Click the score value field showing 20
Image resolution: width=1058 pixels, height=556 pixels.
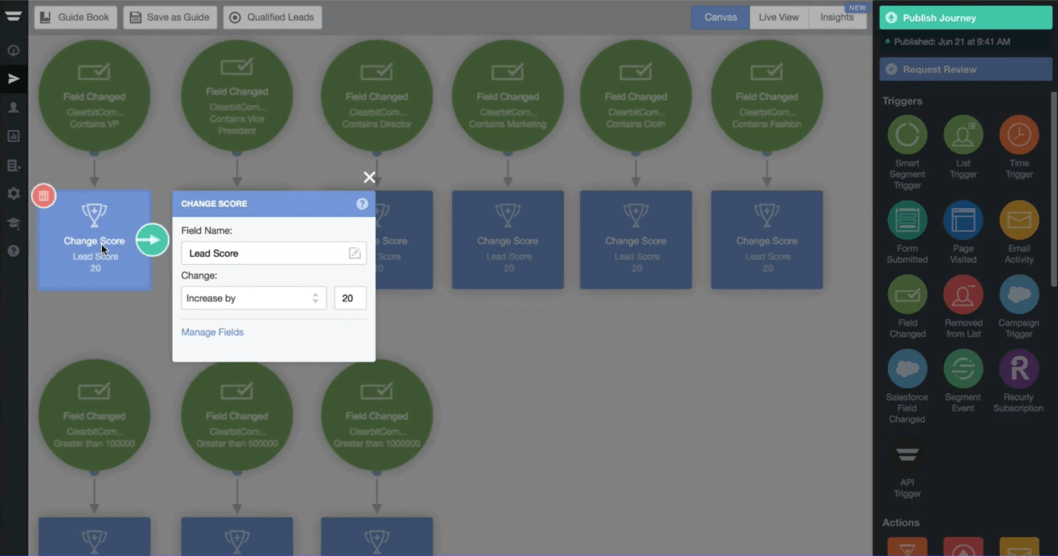350,298
